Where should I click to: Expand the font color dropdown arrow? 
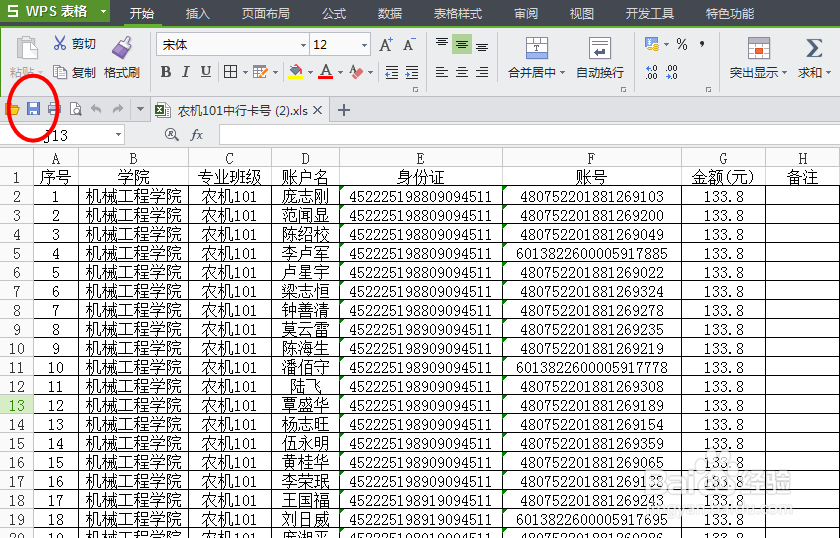pos(340,72)
